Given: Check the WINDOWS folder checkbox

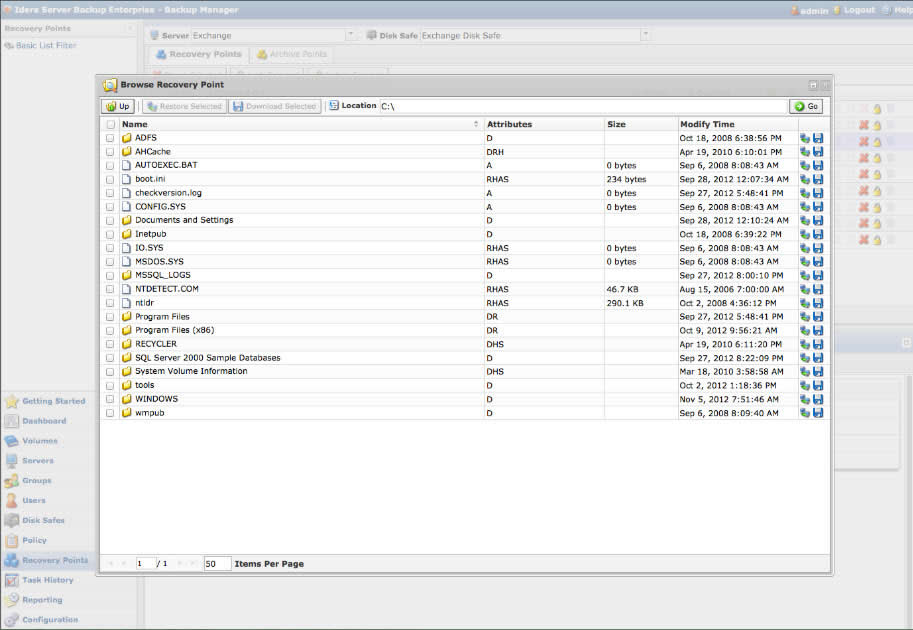Looking at the screenshot, I should (110, 399).
